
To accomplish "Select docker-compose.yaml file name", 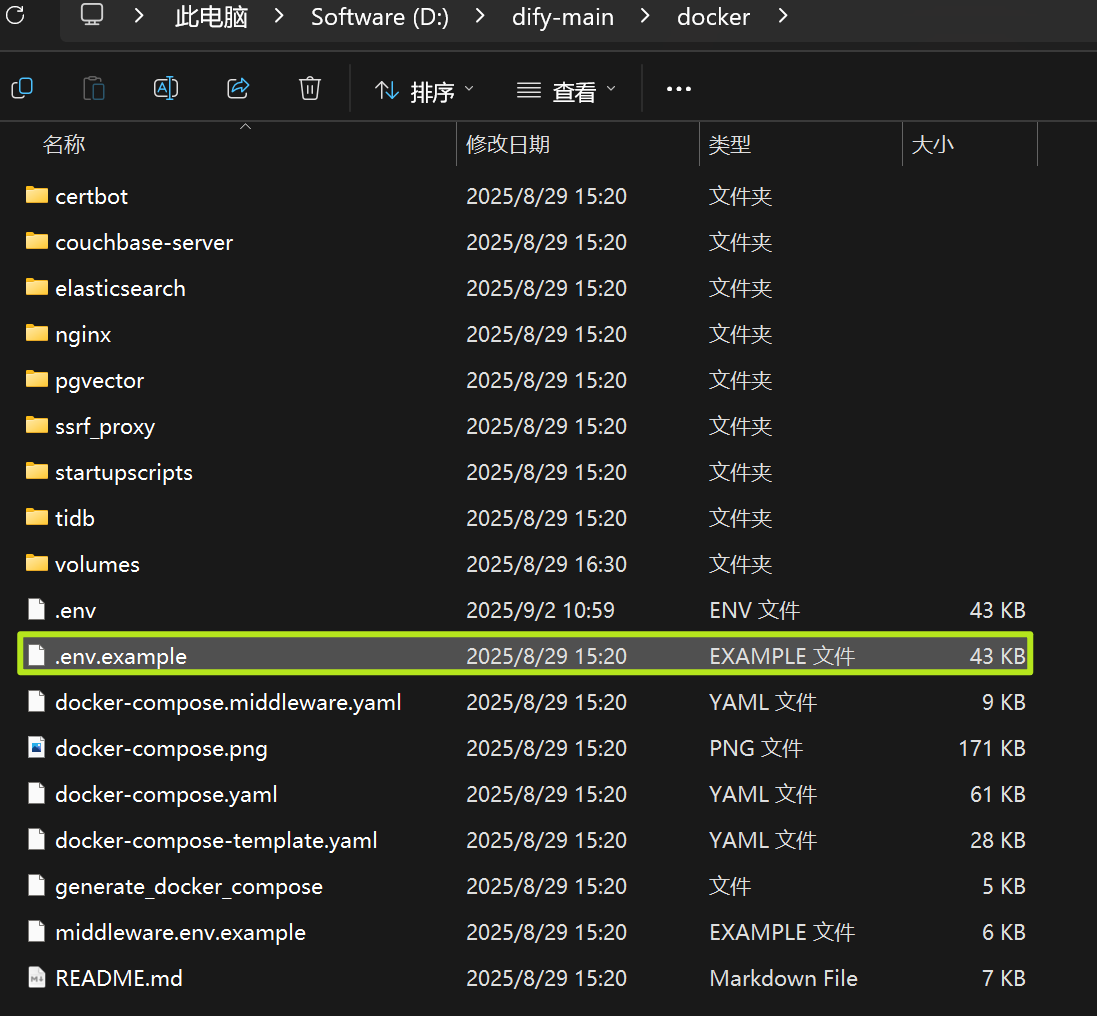I will [x=166, y=796].
